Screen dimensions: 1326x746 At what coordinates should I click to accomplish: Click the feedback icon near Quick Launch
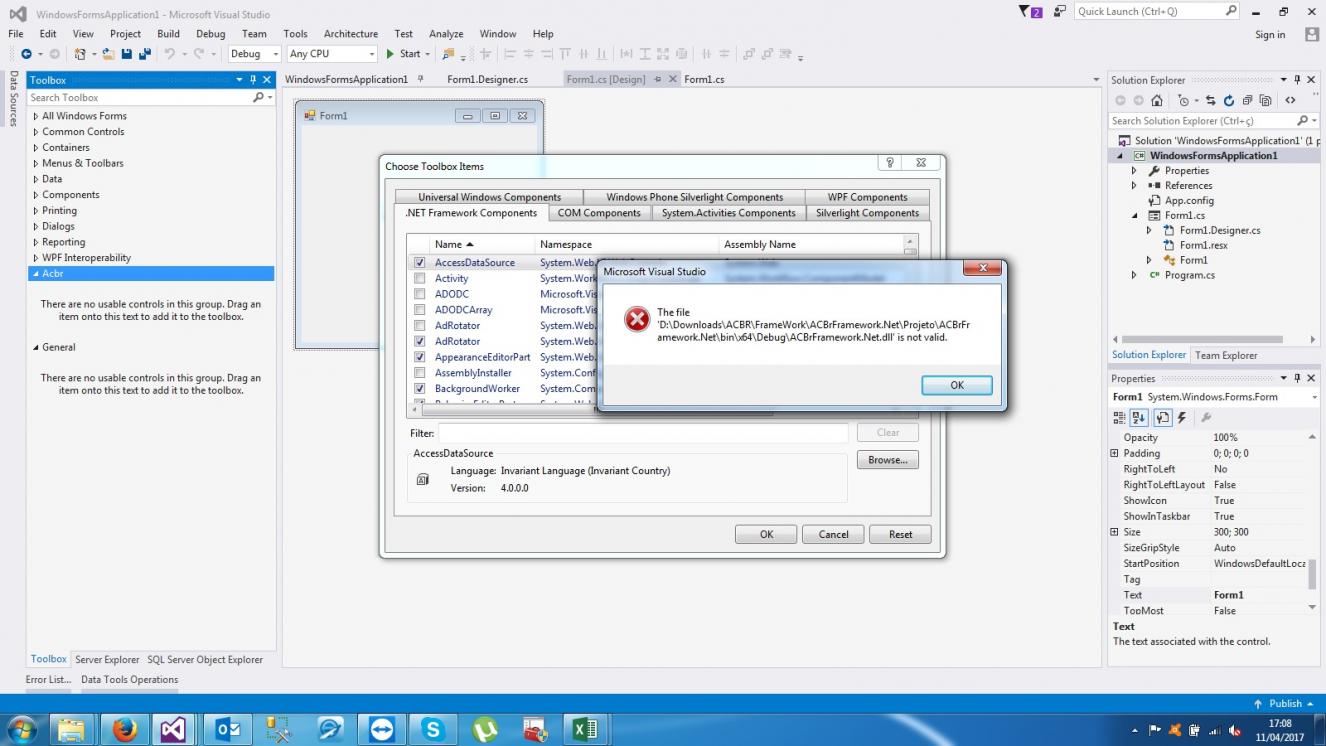tap(1059, 11)
